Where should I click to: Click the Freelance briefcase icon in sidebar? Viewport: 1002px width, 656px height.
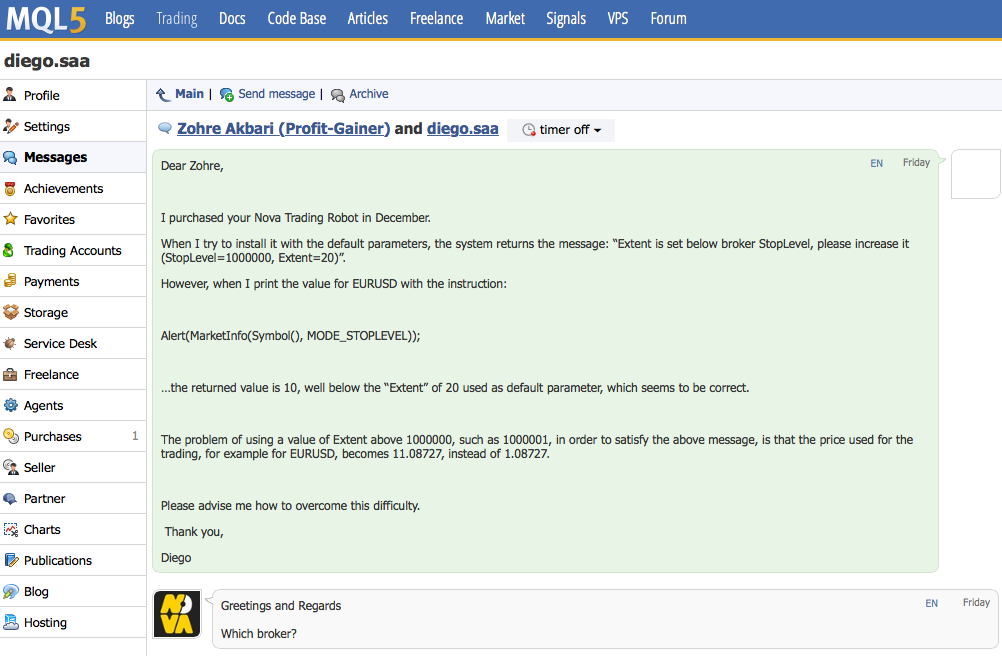[x=10, y=374]
